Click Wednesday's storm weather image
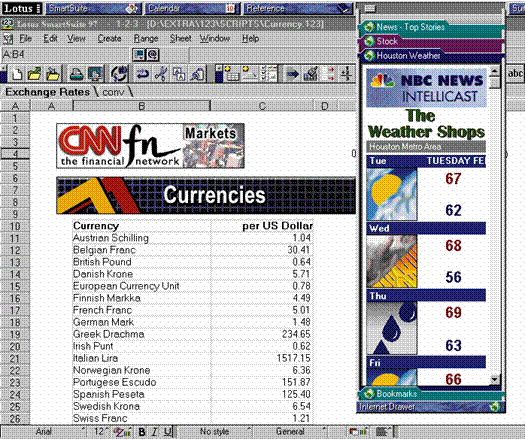 (392, 261)
